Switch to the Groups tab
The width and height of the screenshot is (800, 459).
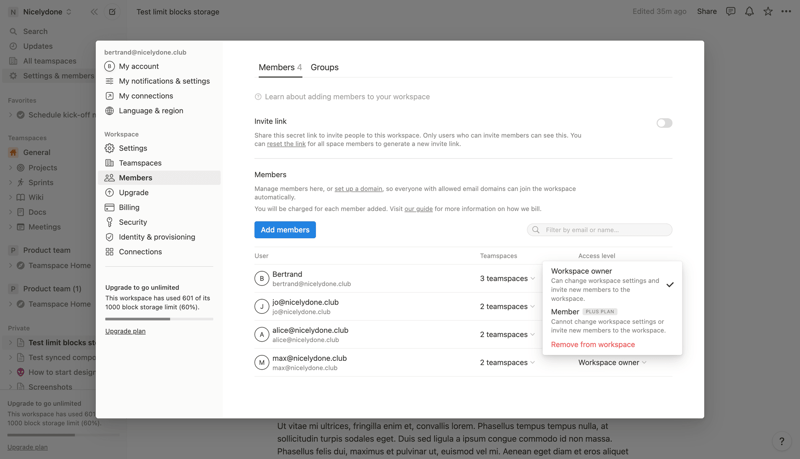(324, 67)
